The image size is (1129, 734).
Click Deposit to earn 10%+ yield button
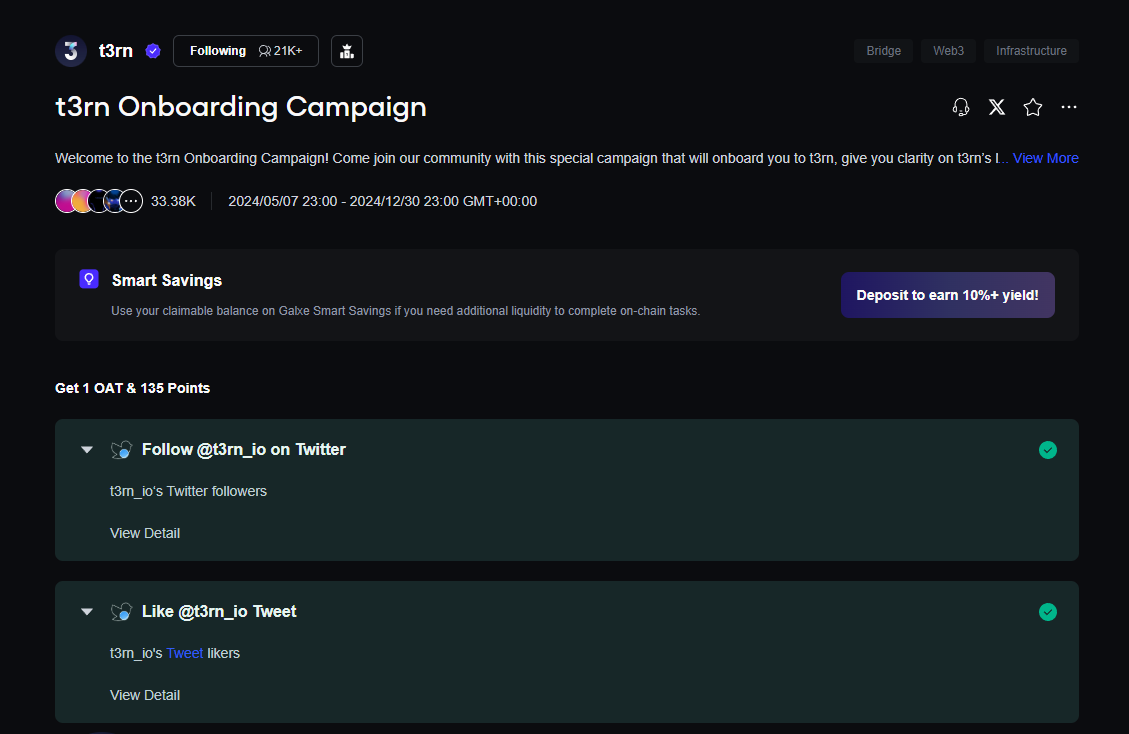(947, 295)
